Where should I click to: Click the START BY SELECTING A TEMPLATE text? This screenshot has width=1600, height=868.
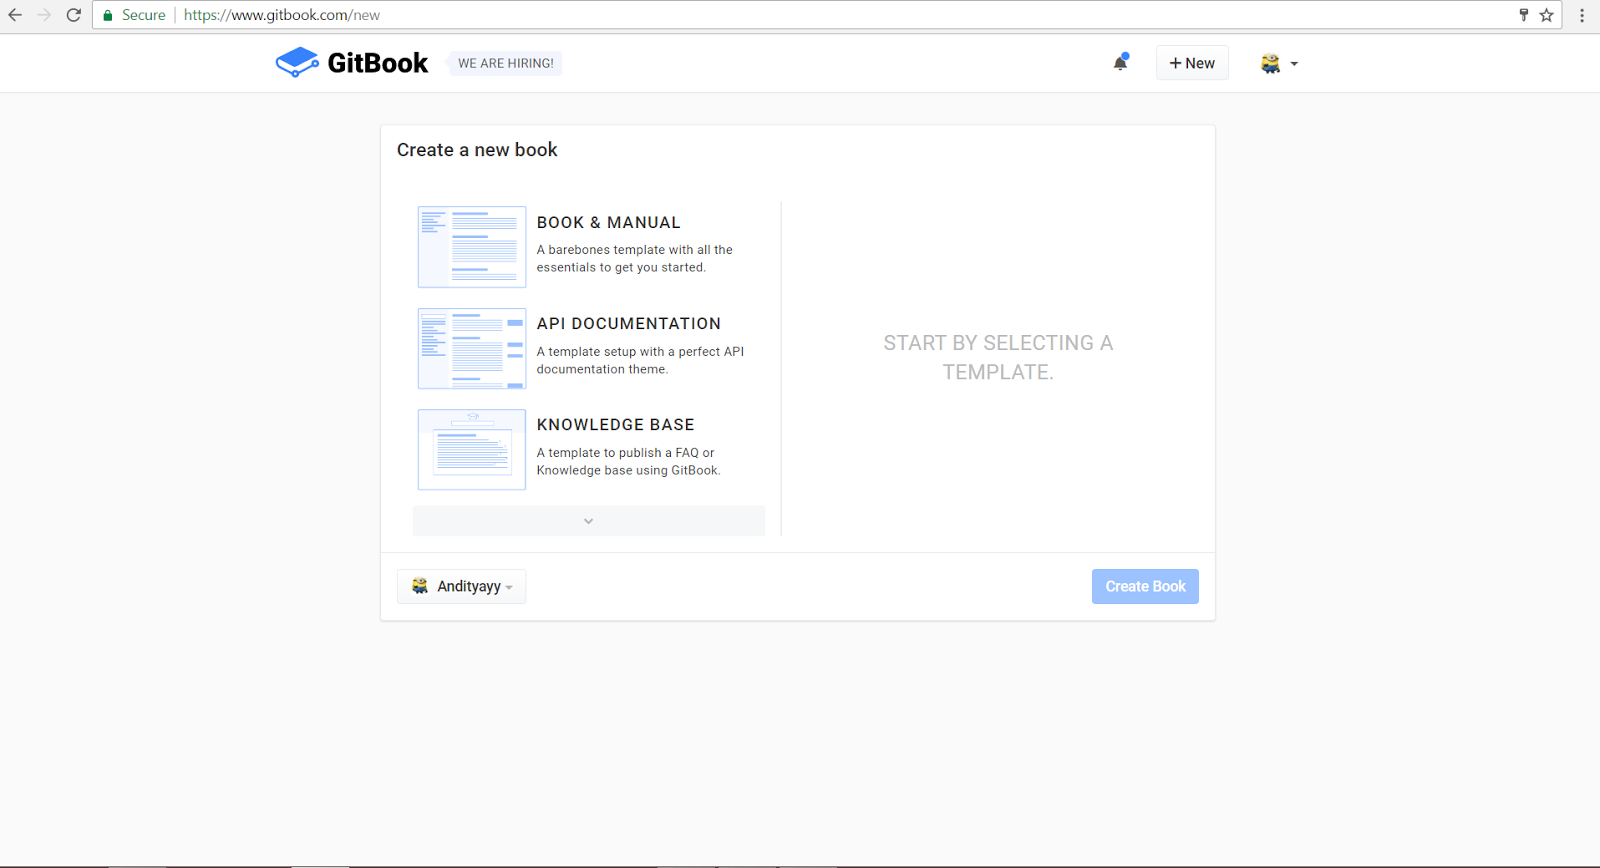click(998, 357)
